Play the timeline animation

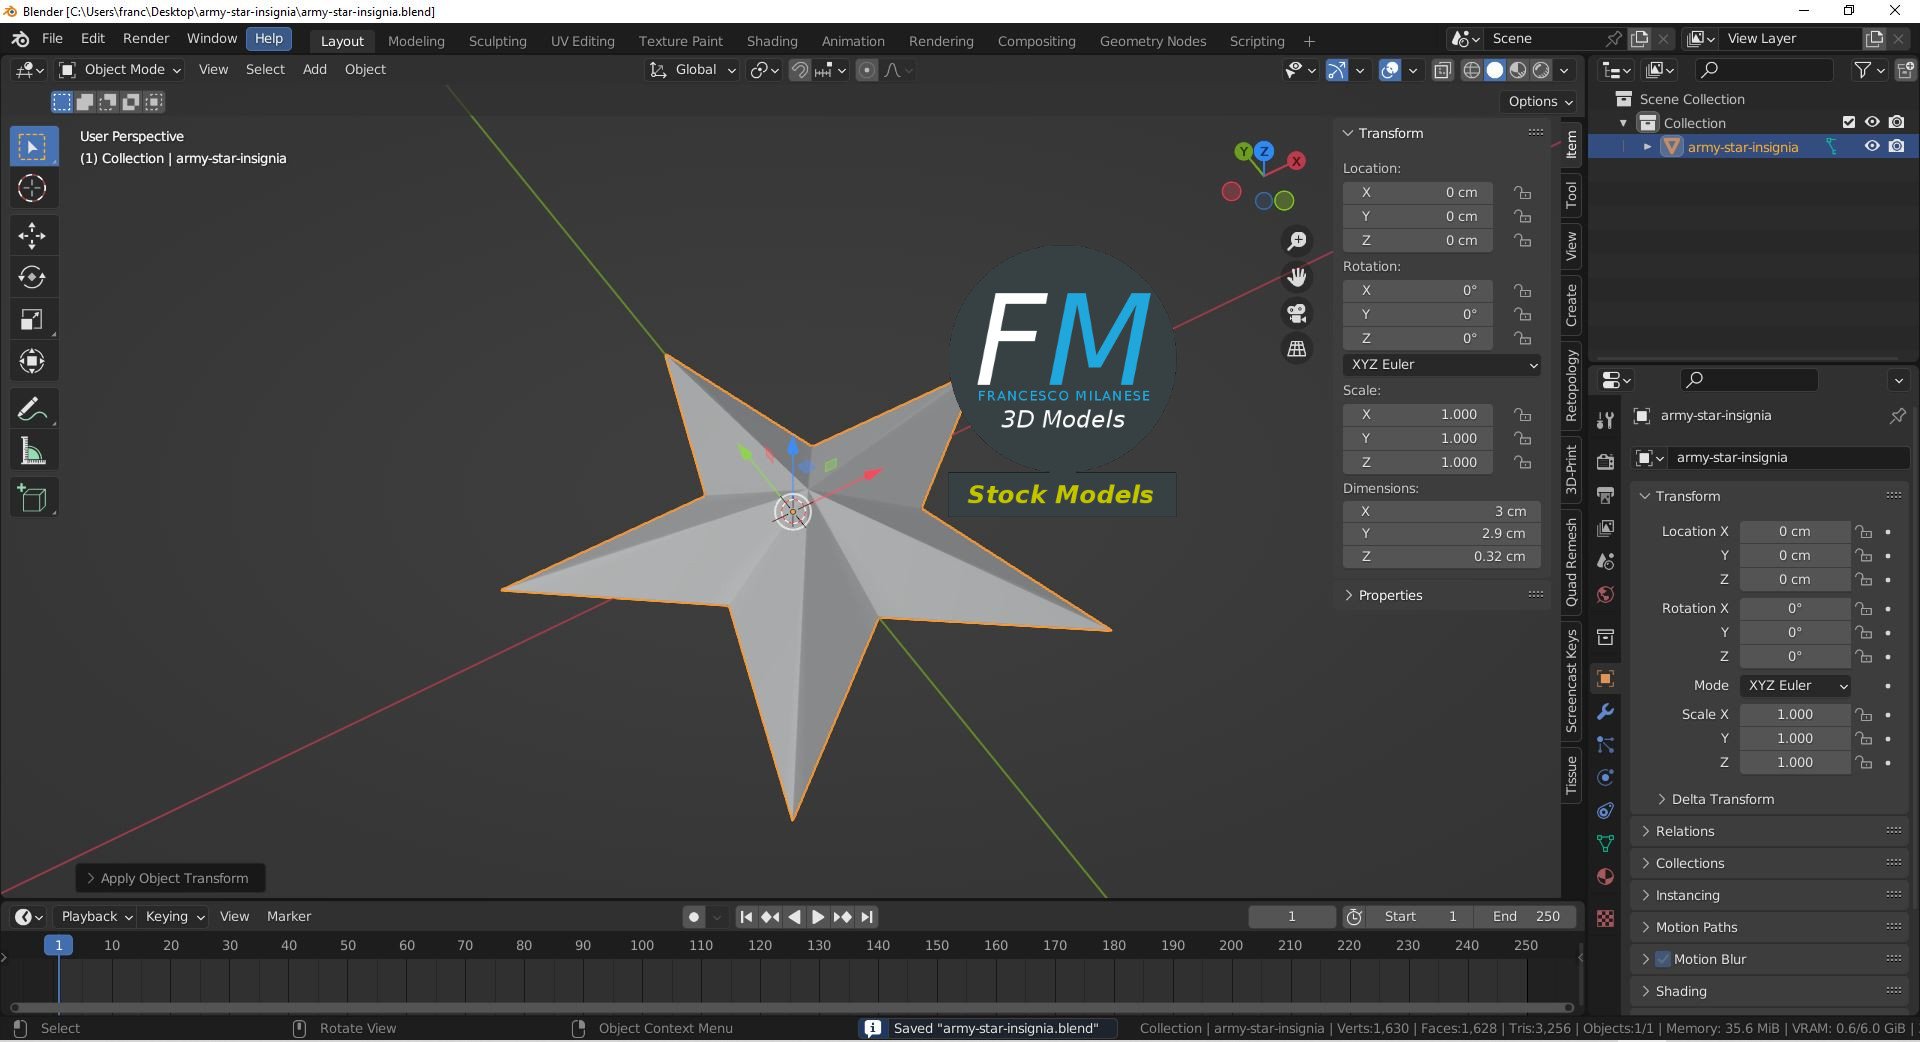pos(818,917)
